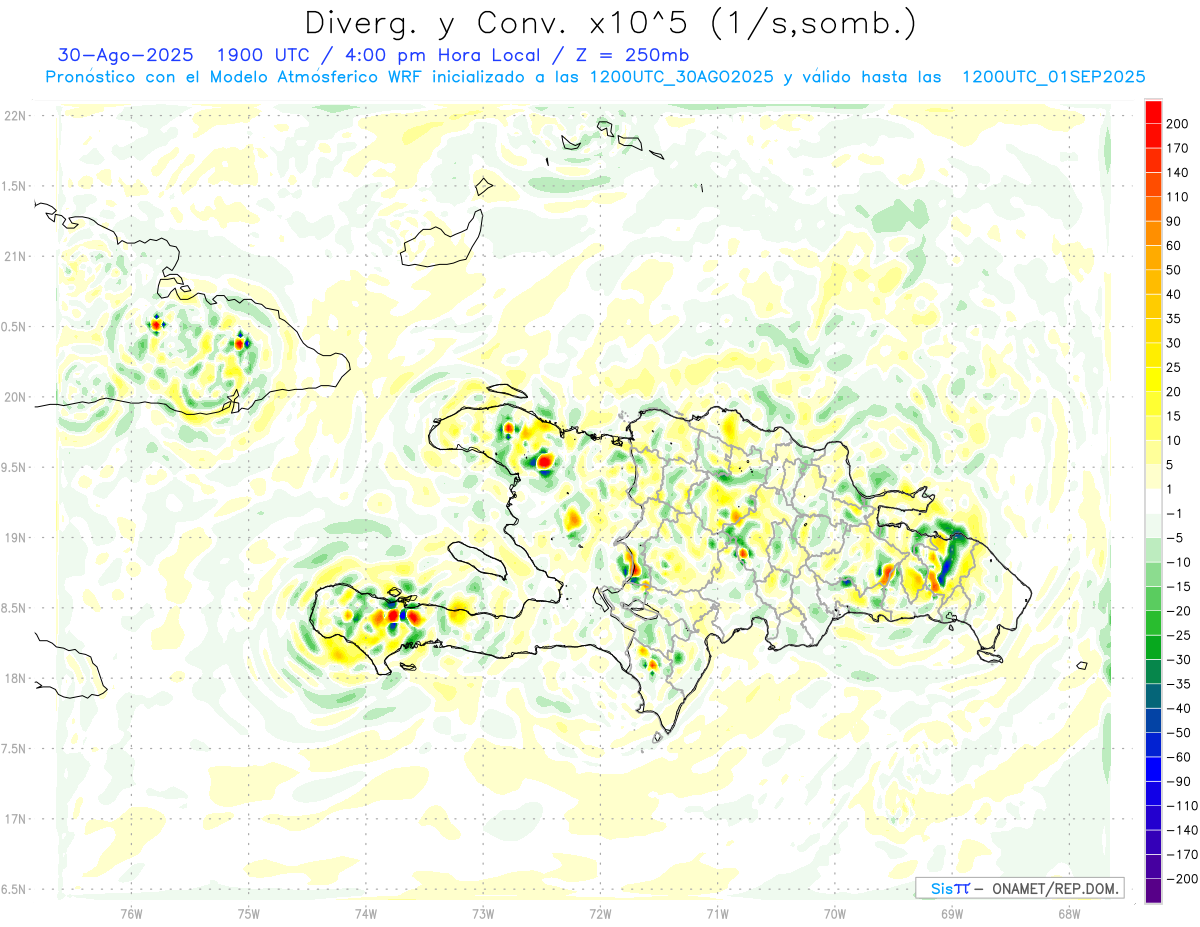1200x927 pixels.
Task: Click the "-50" color bar label
Action: (1178, 733)
